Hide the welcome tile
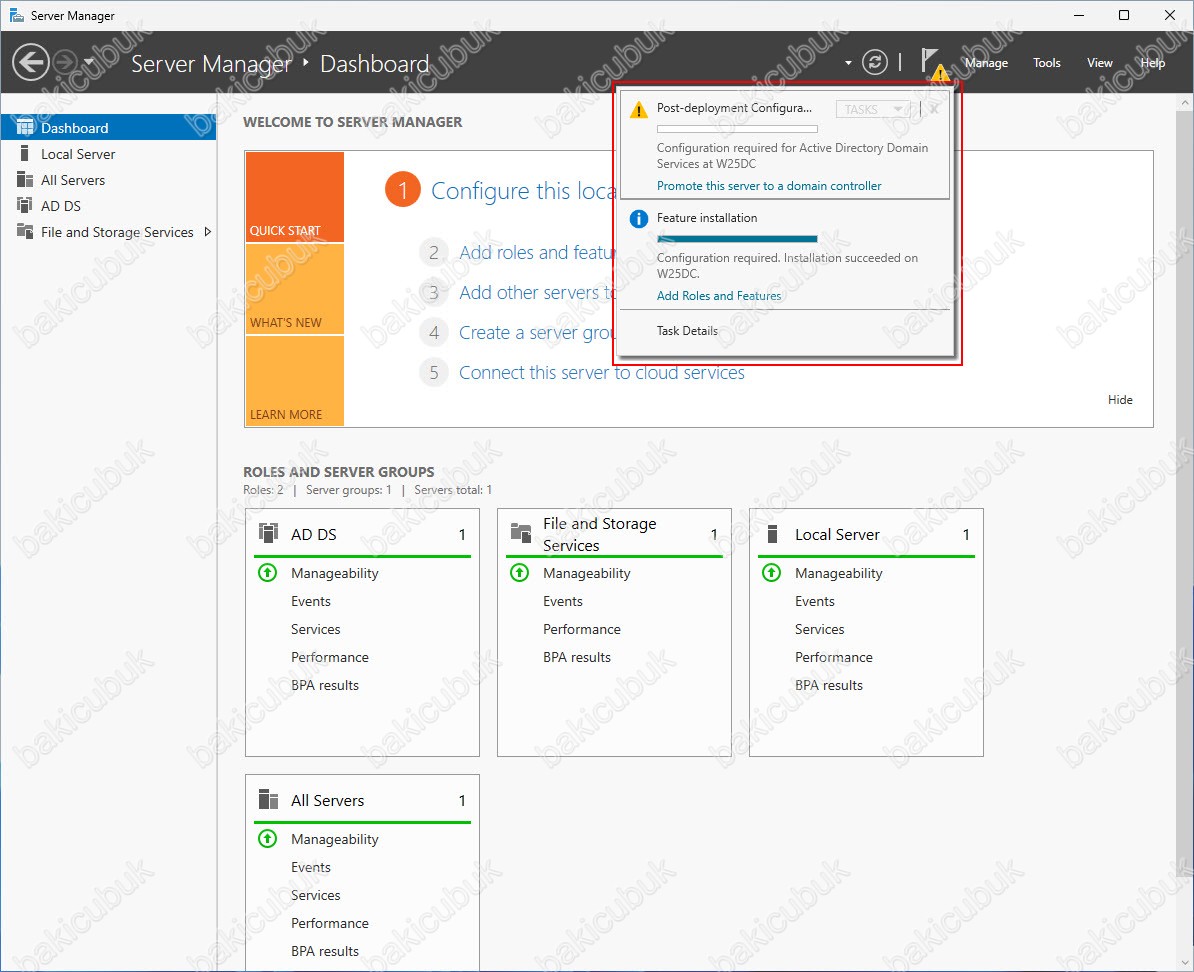 pos(1119,399)
